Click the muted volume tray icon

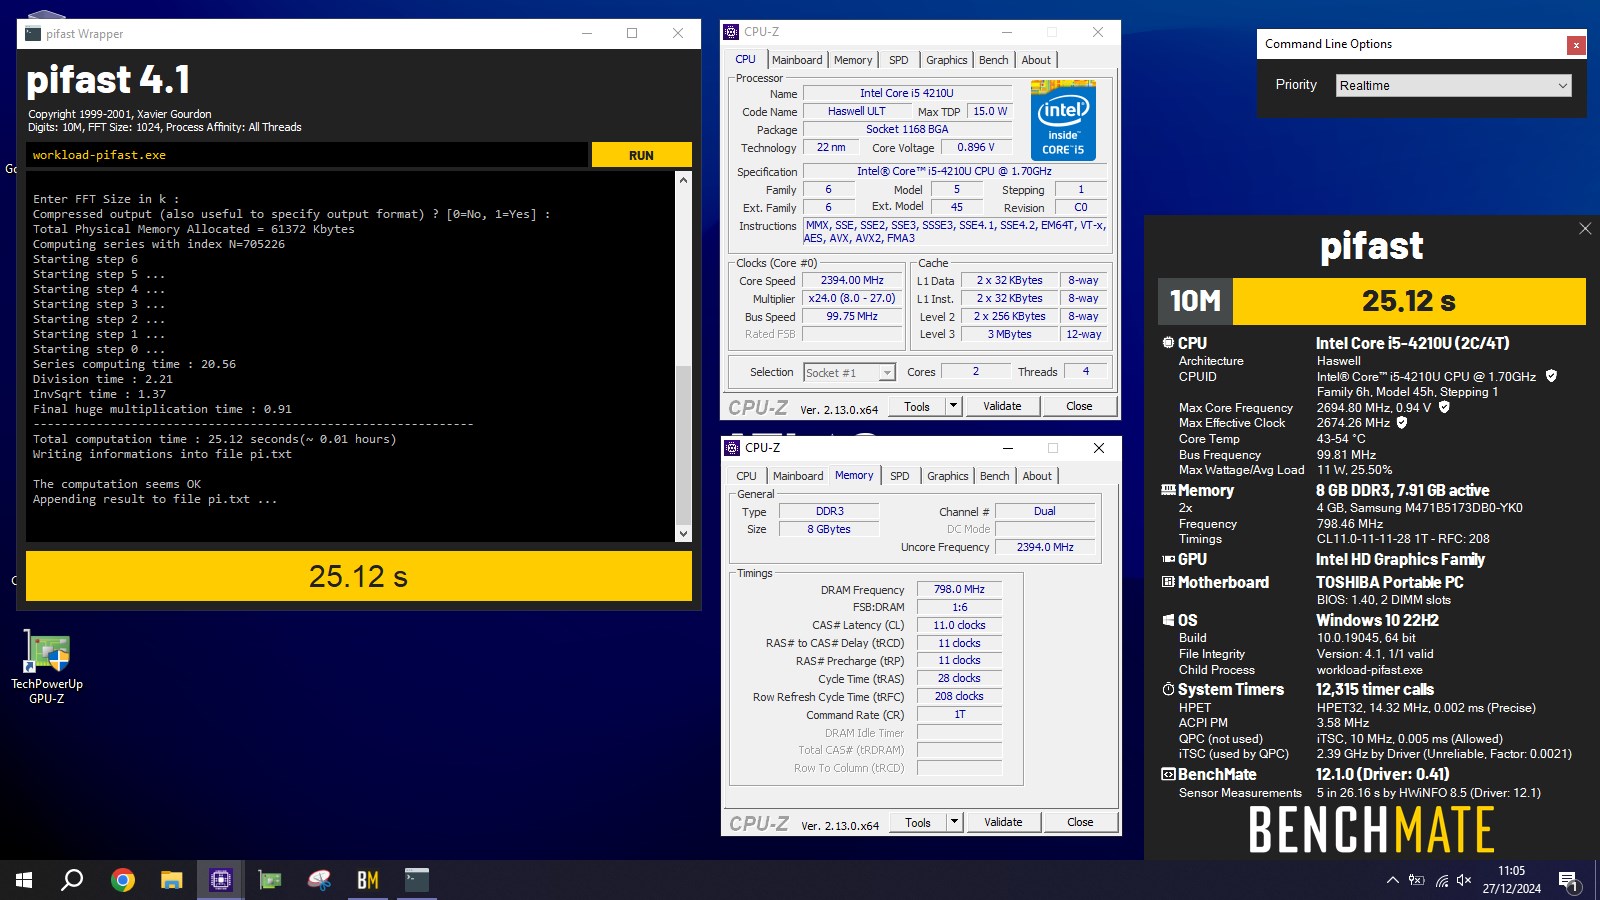coord(1464,880)
